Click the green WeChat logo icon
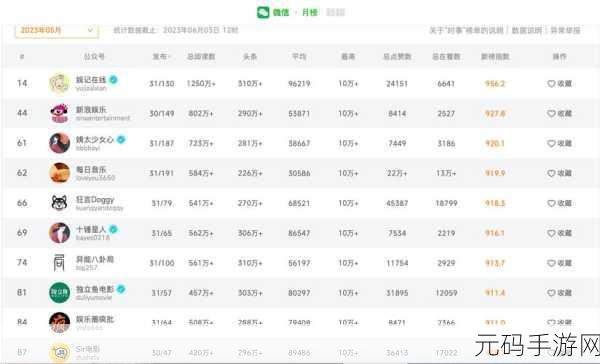Screen dimensions: 600x364 263,12
